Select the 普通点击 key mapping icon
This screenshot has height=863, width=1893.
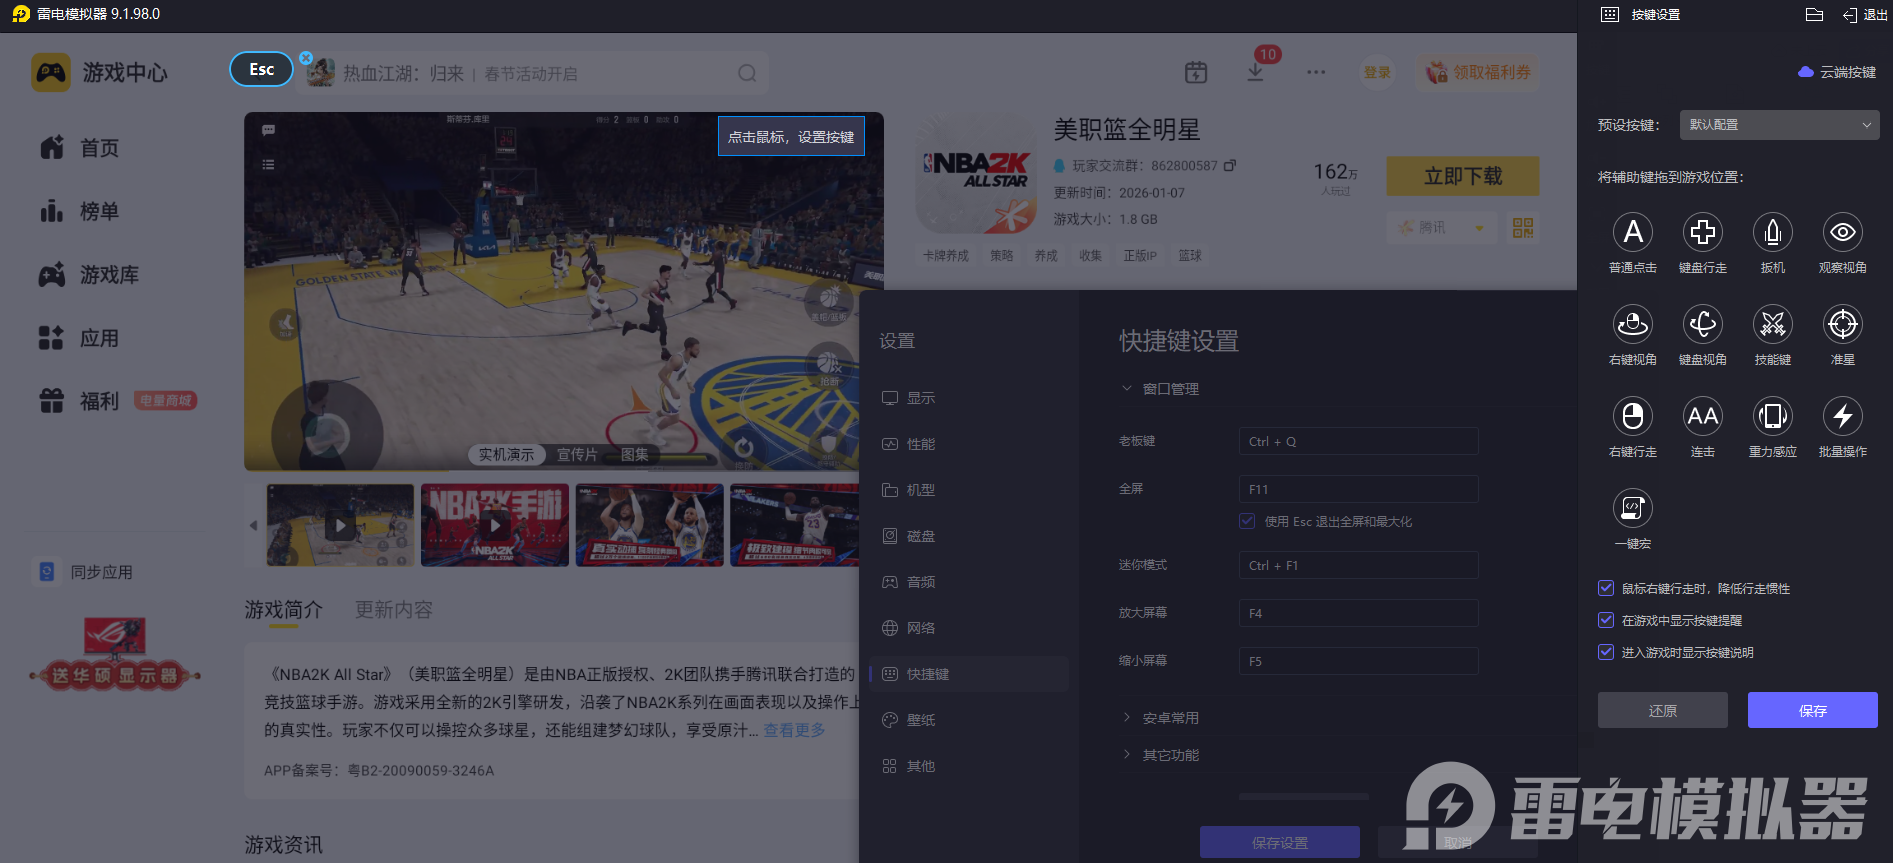coord(1632,233)
